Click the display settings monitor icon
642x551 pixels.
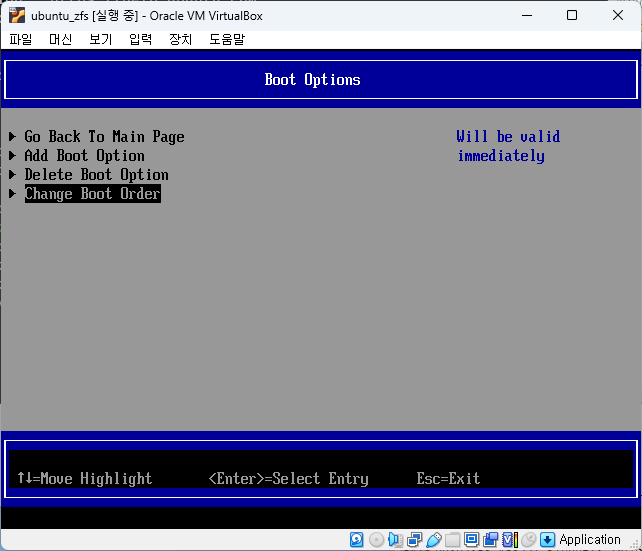(471, 540)
